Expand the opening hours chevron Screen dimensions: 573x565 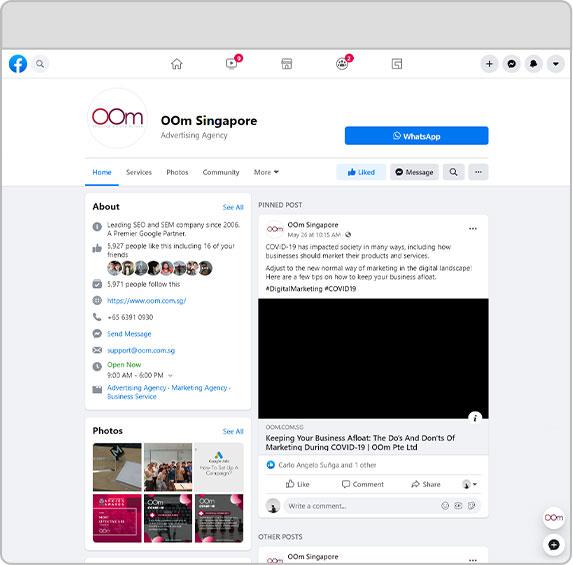170,375
